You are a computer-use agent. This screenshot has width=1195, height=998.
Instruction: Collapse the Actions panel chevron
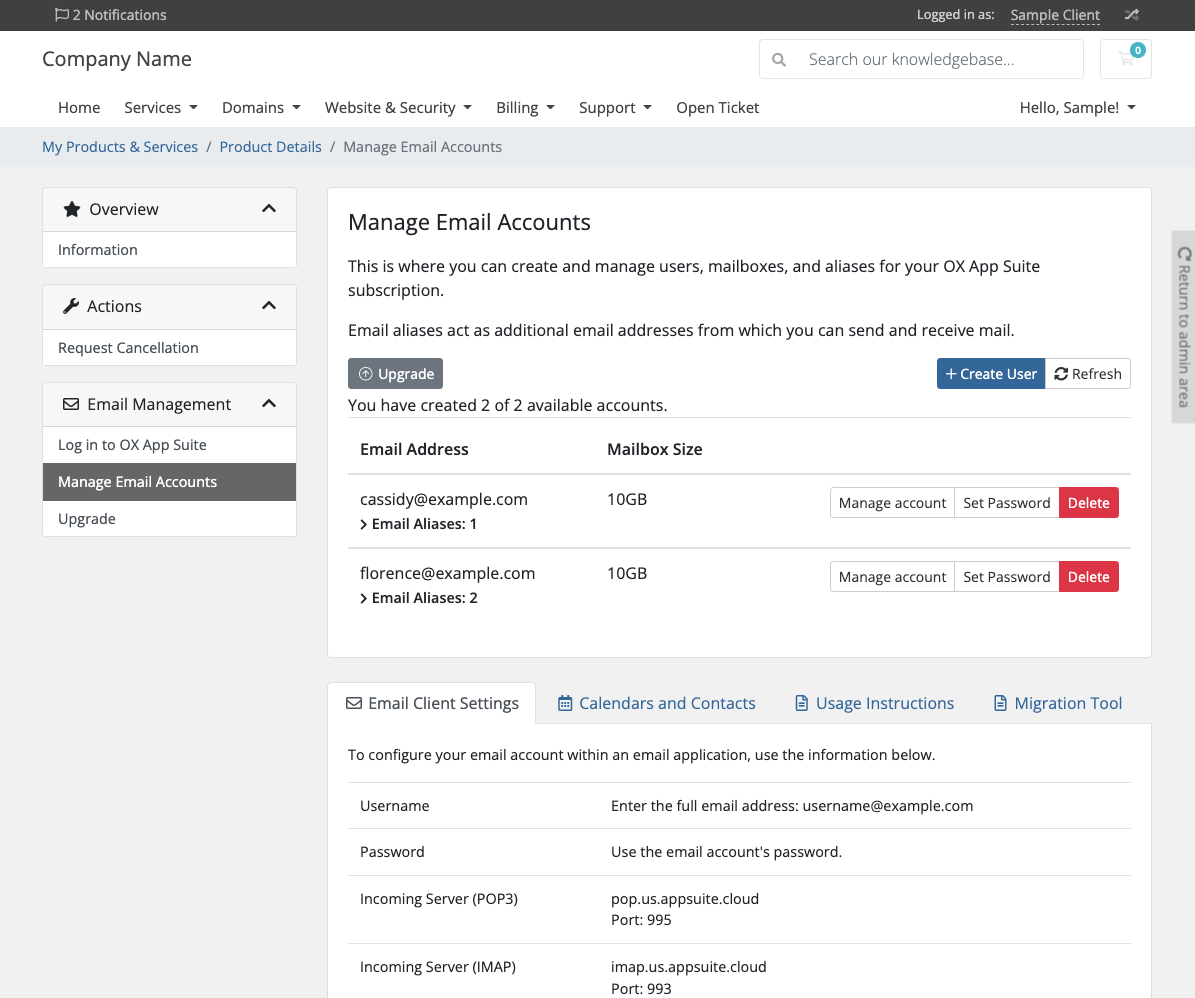click(x=269, y=305)
